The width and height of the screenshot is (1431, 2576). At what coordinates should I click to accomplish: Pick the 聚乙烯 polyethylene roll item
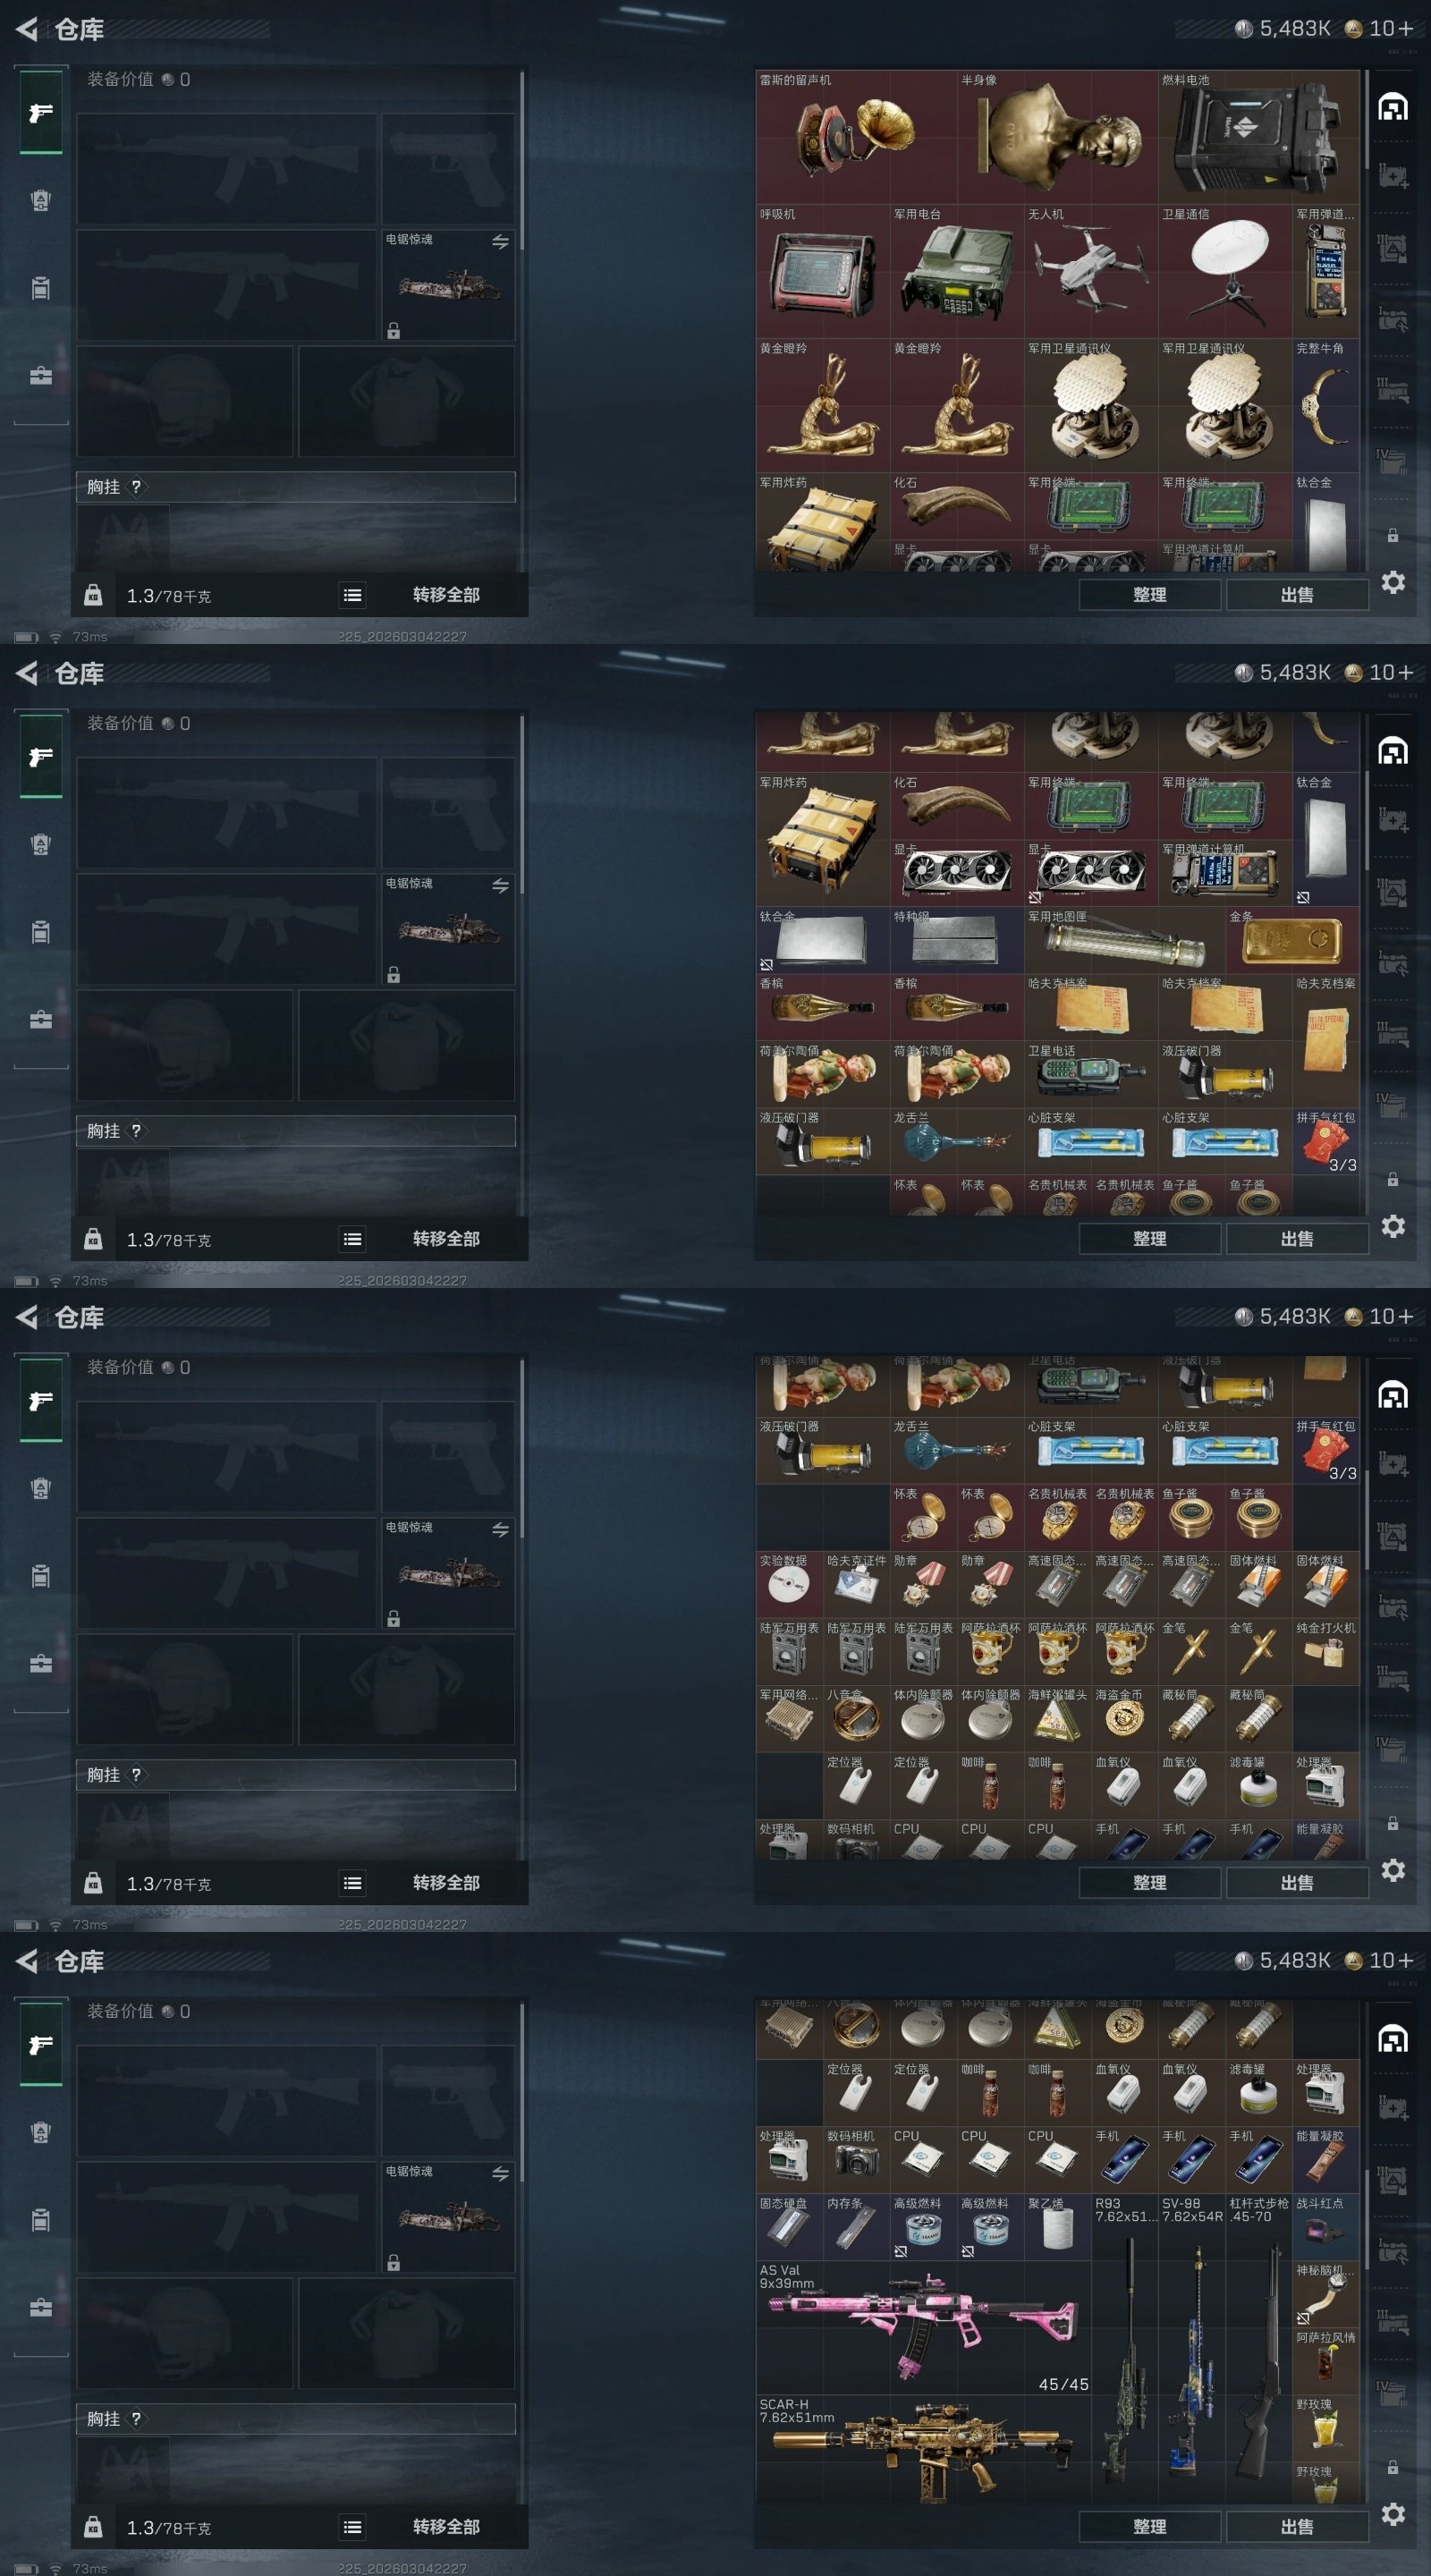(x=1058, y=2229)
